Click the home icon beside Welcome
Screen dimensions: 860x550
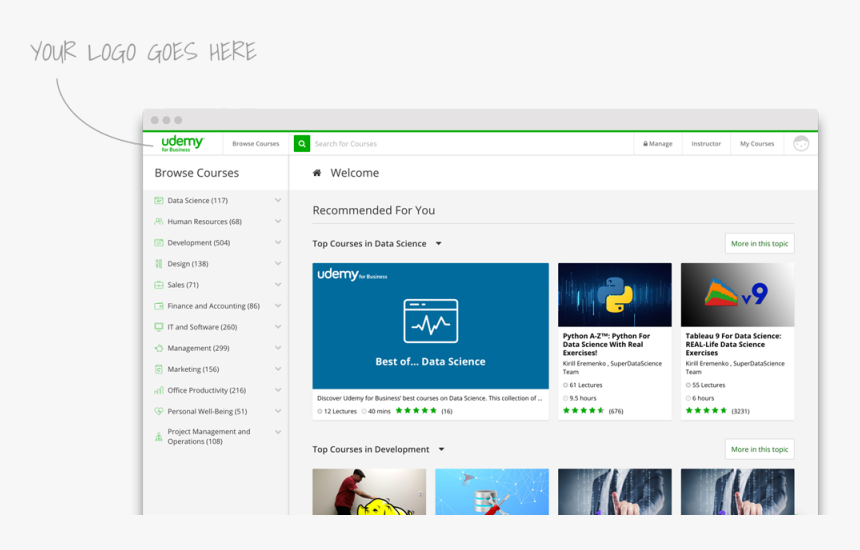click(317, 173)
